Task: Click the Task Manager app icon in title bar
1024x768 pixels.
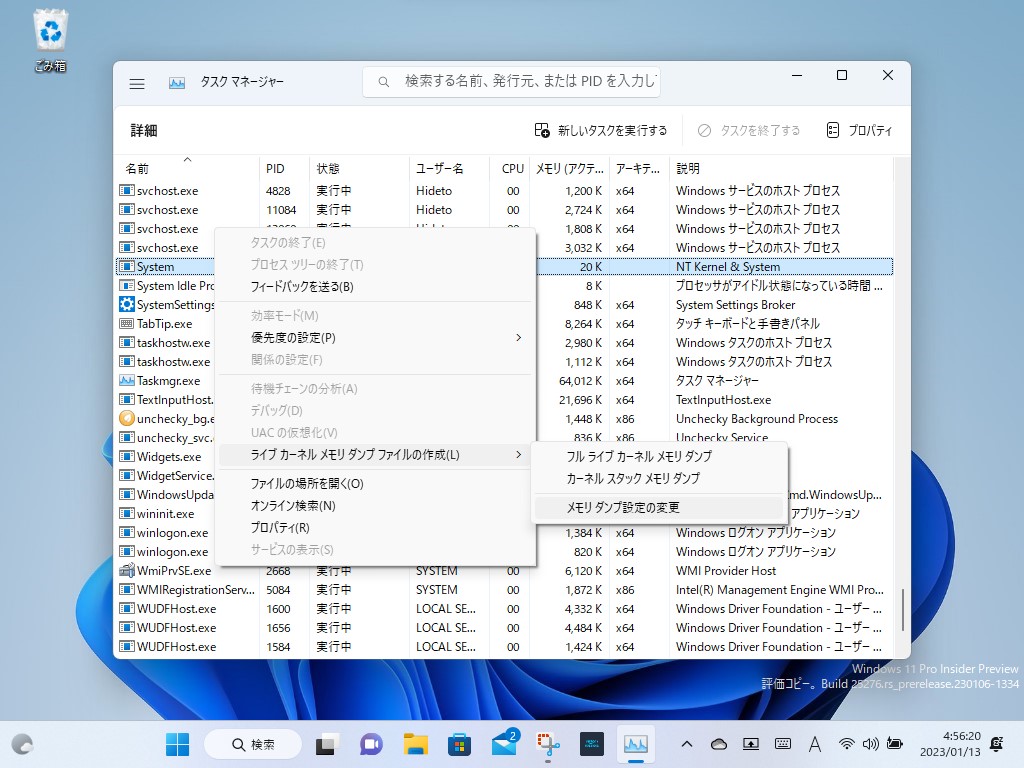Action: pyautogui.click(x=177, y=83)
